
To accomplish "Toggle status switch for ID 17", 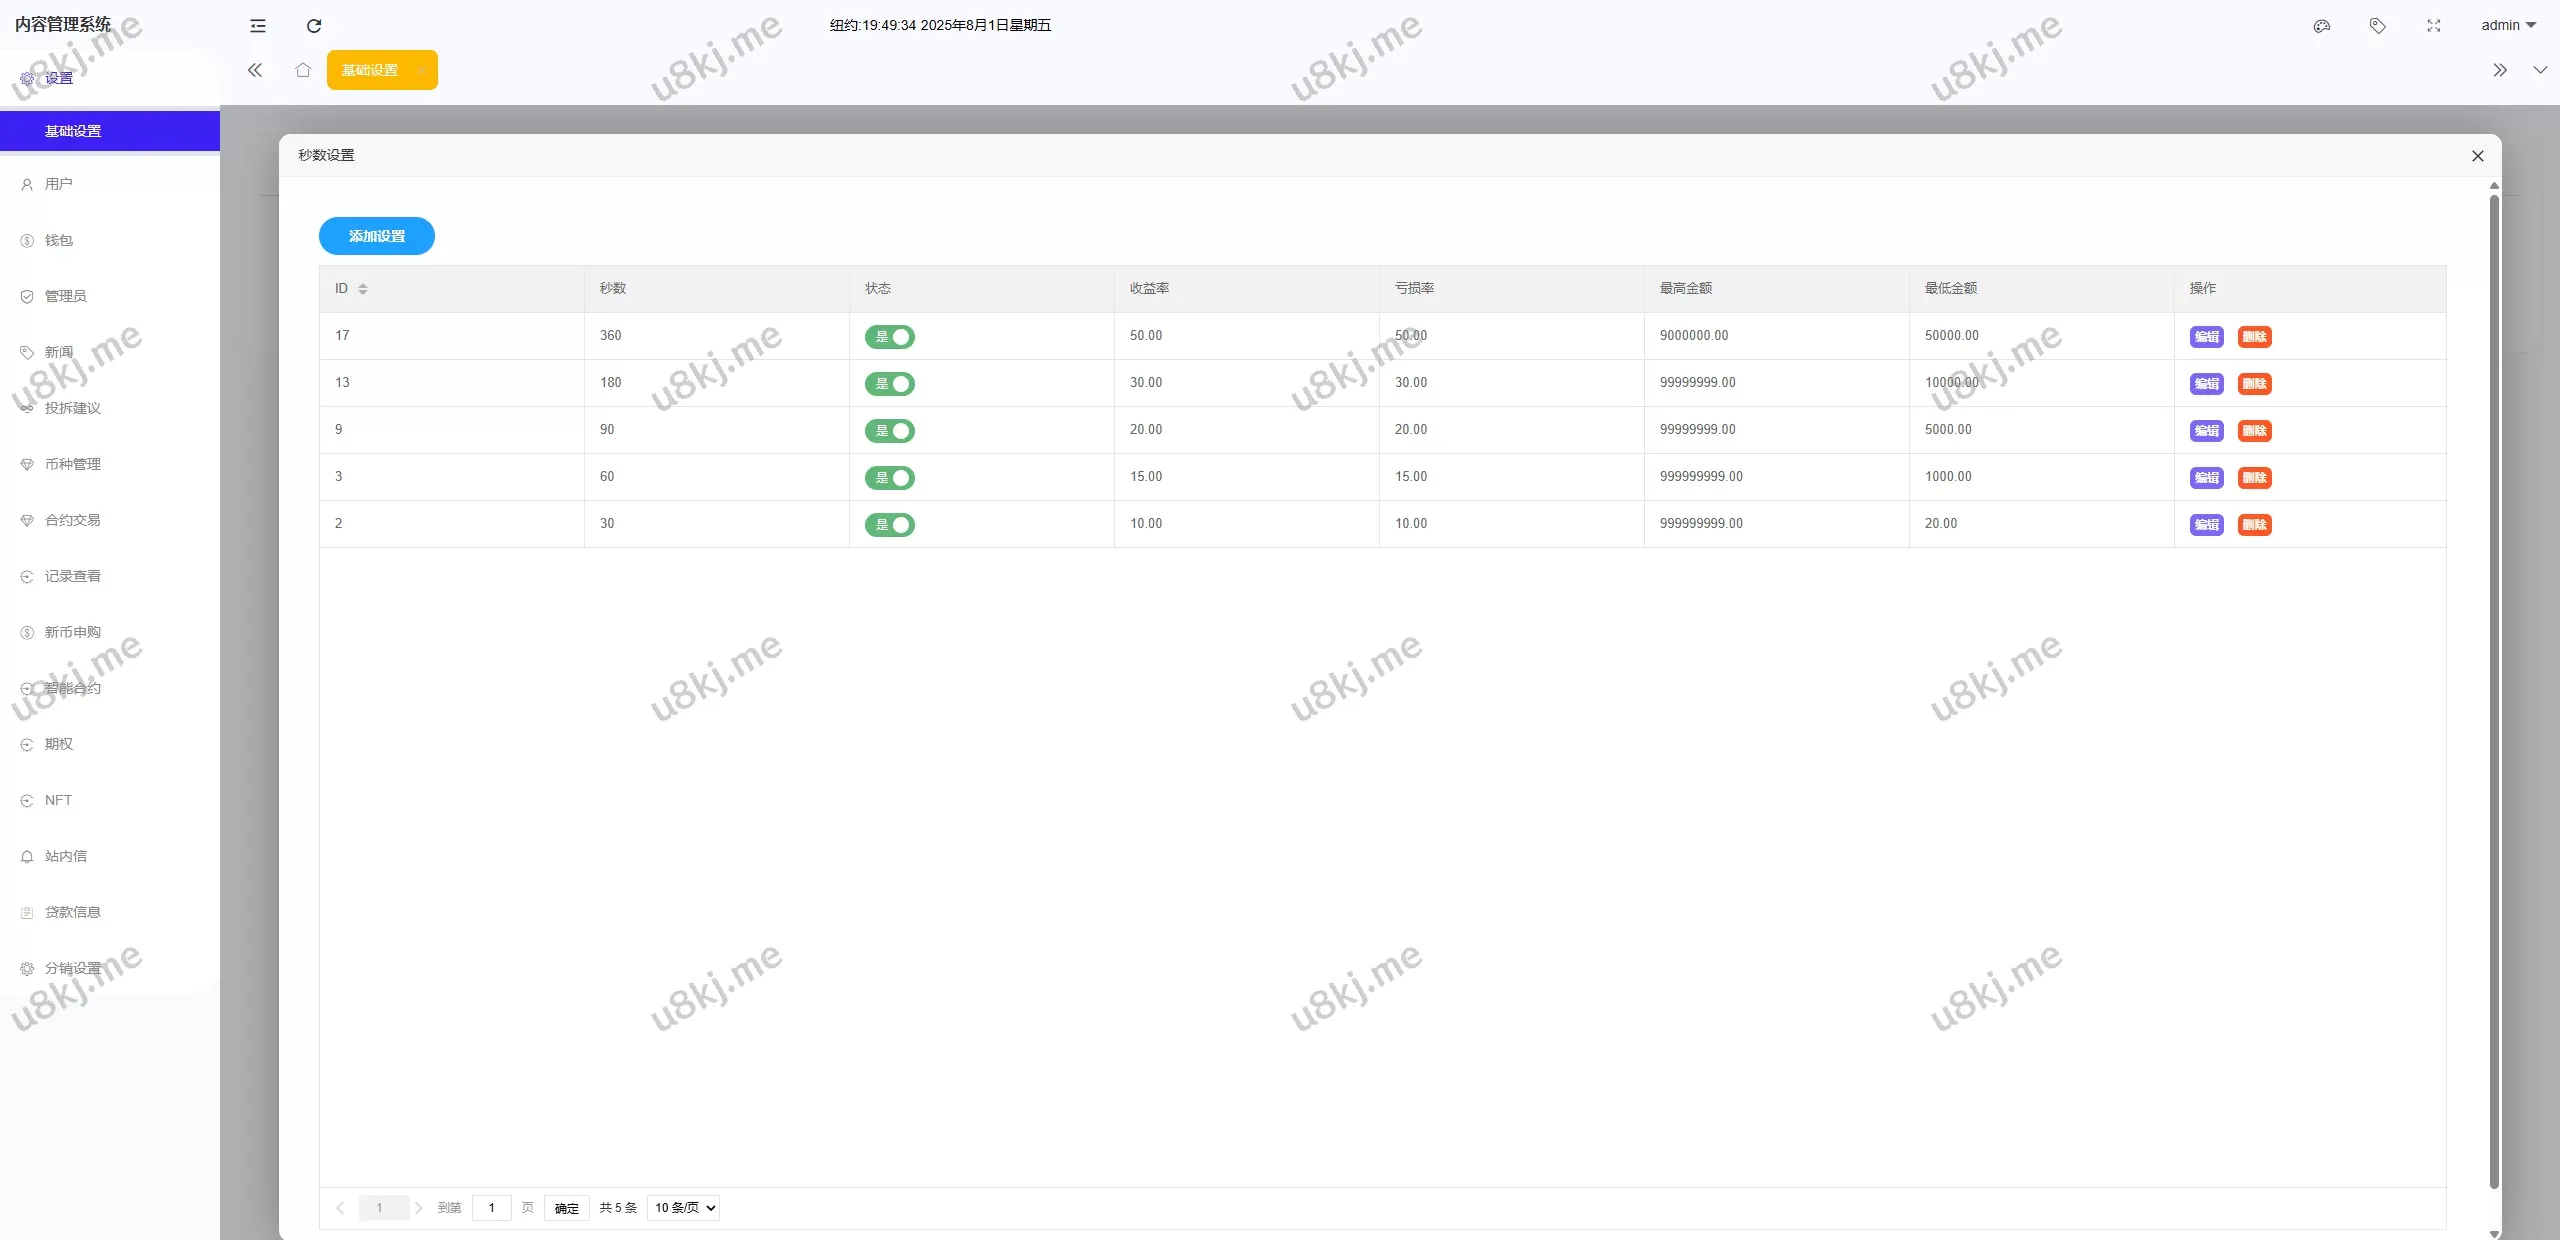I will click(890, 337).
